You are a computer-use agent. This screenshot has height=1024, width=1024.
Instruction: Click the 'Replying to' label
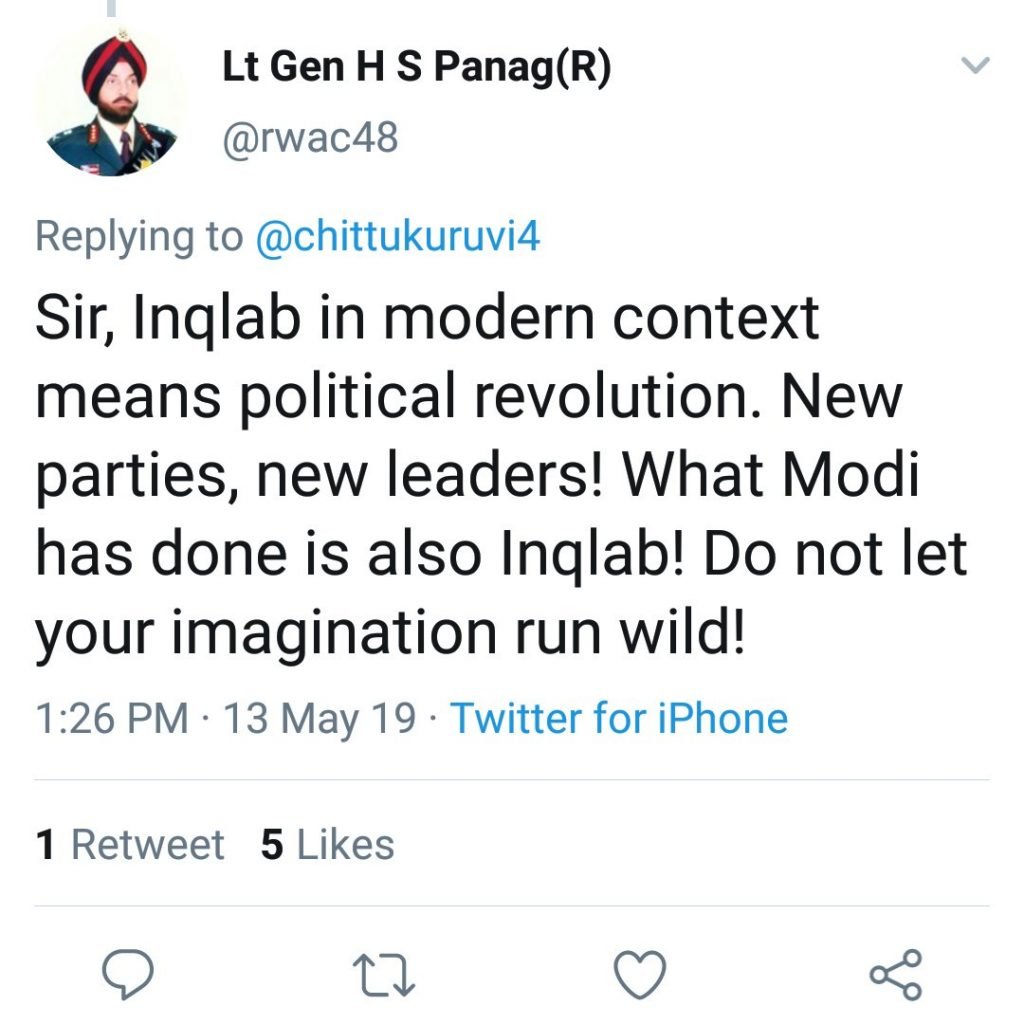pos(139,236)
